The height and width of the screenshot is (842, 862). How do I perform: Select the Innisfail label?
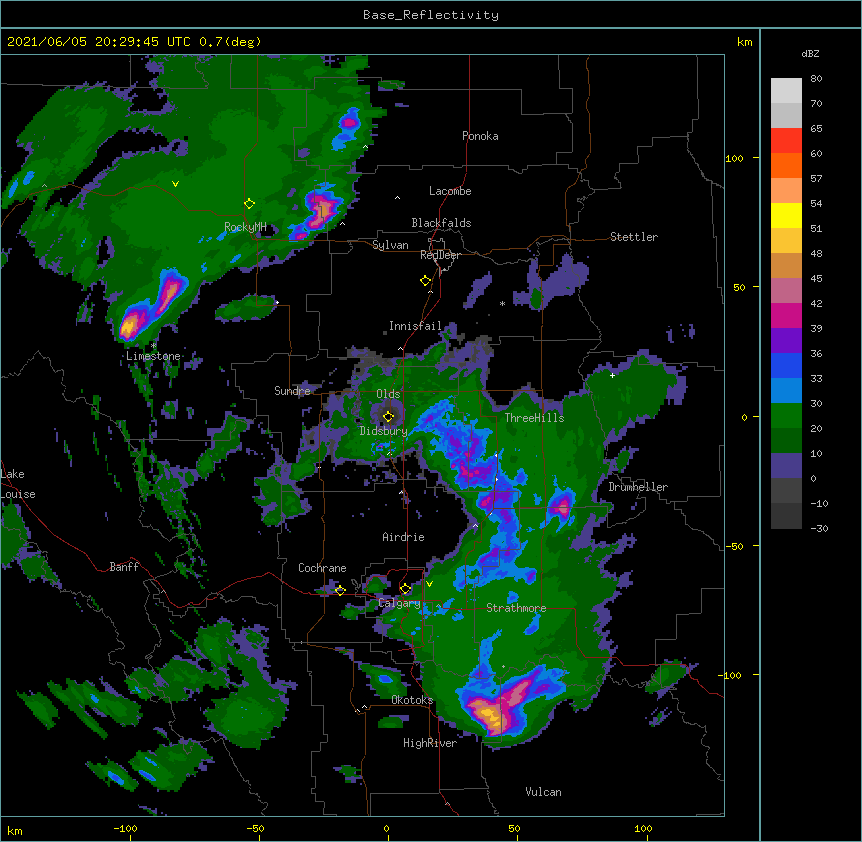415,326
